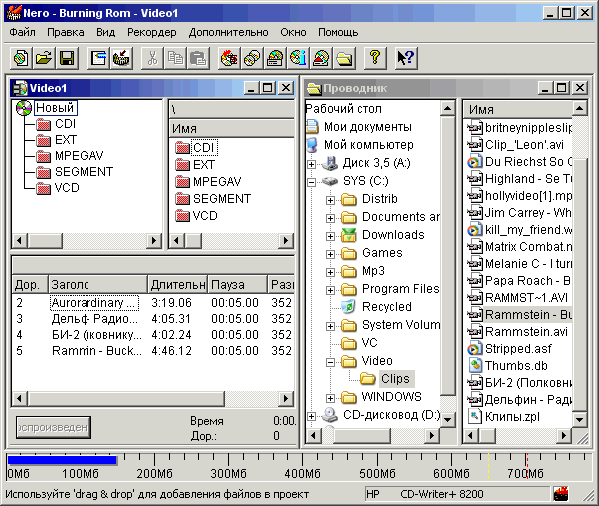Click the Choose recorder disc-drive icon
This screenshot has height=506, width=599.
tap(275, 58)
